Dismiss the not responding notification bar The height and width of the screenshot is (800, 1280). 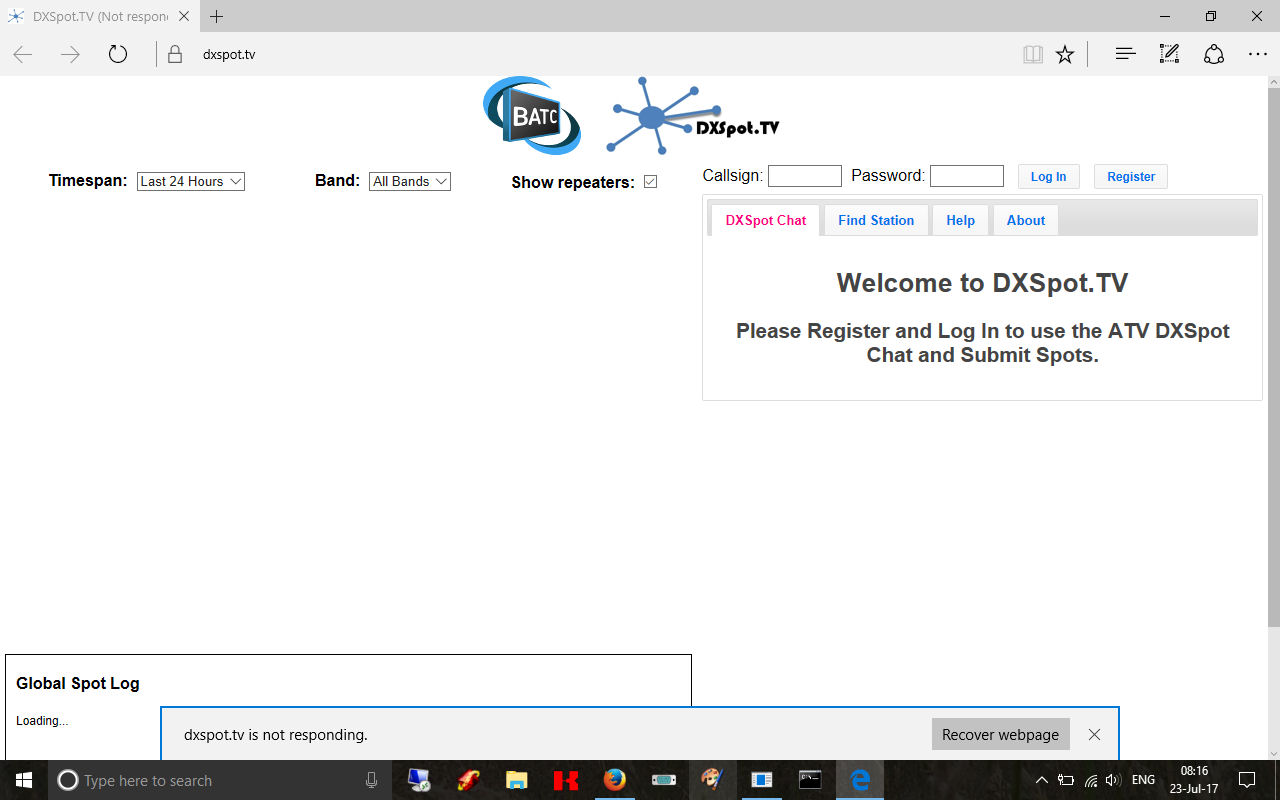pyautogui.click(x=1094, y=734)
